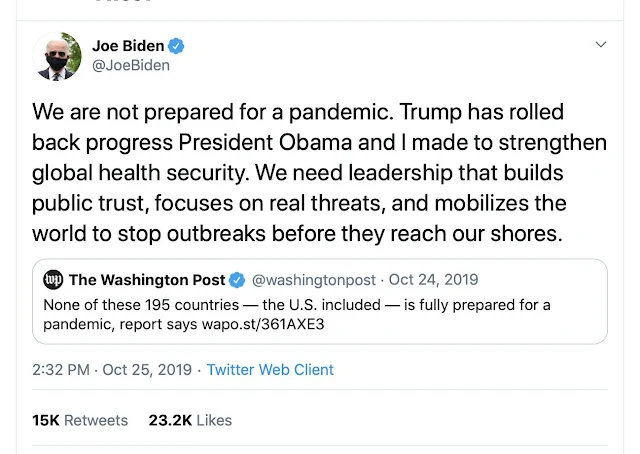
Task: View the 15K Retweets list
Action: tap(80, 421)
